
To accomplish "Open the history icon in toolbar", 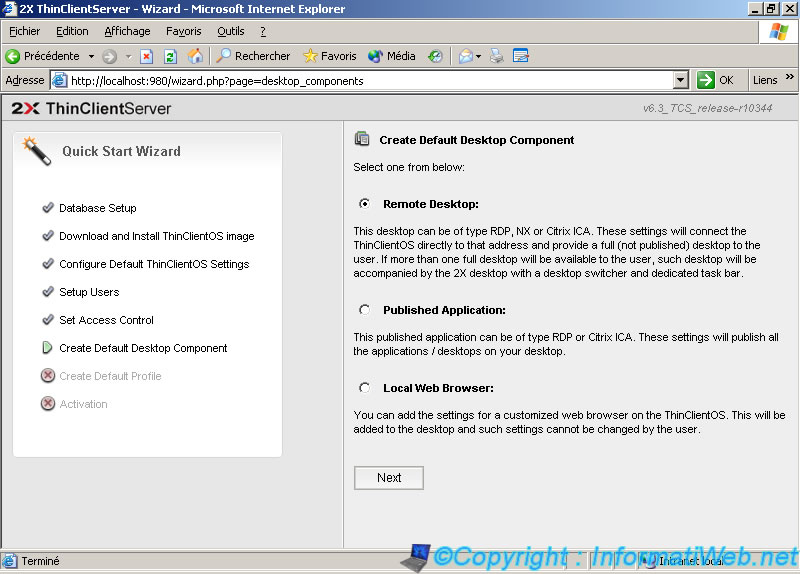I will [435, 56].
